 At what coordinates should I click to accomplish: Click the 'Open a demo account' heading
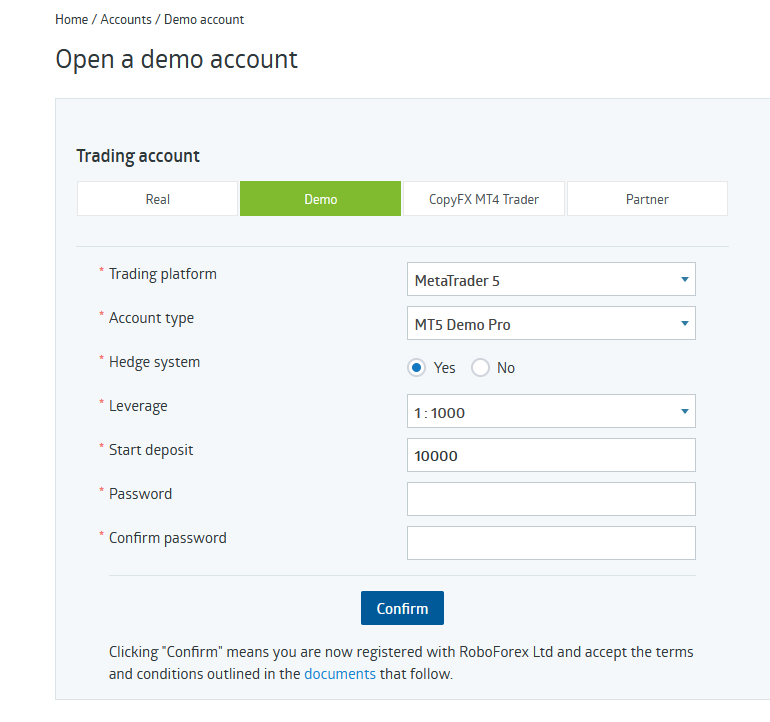coord(177,59)
